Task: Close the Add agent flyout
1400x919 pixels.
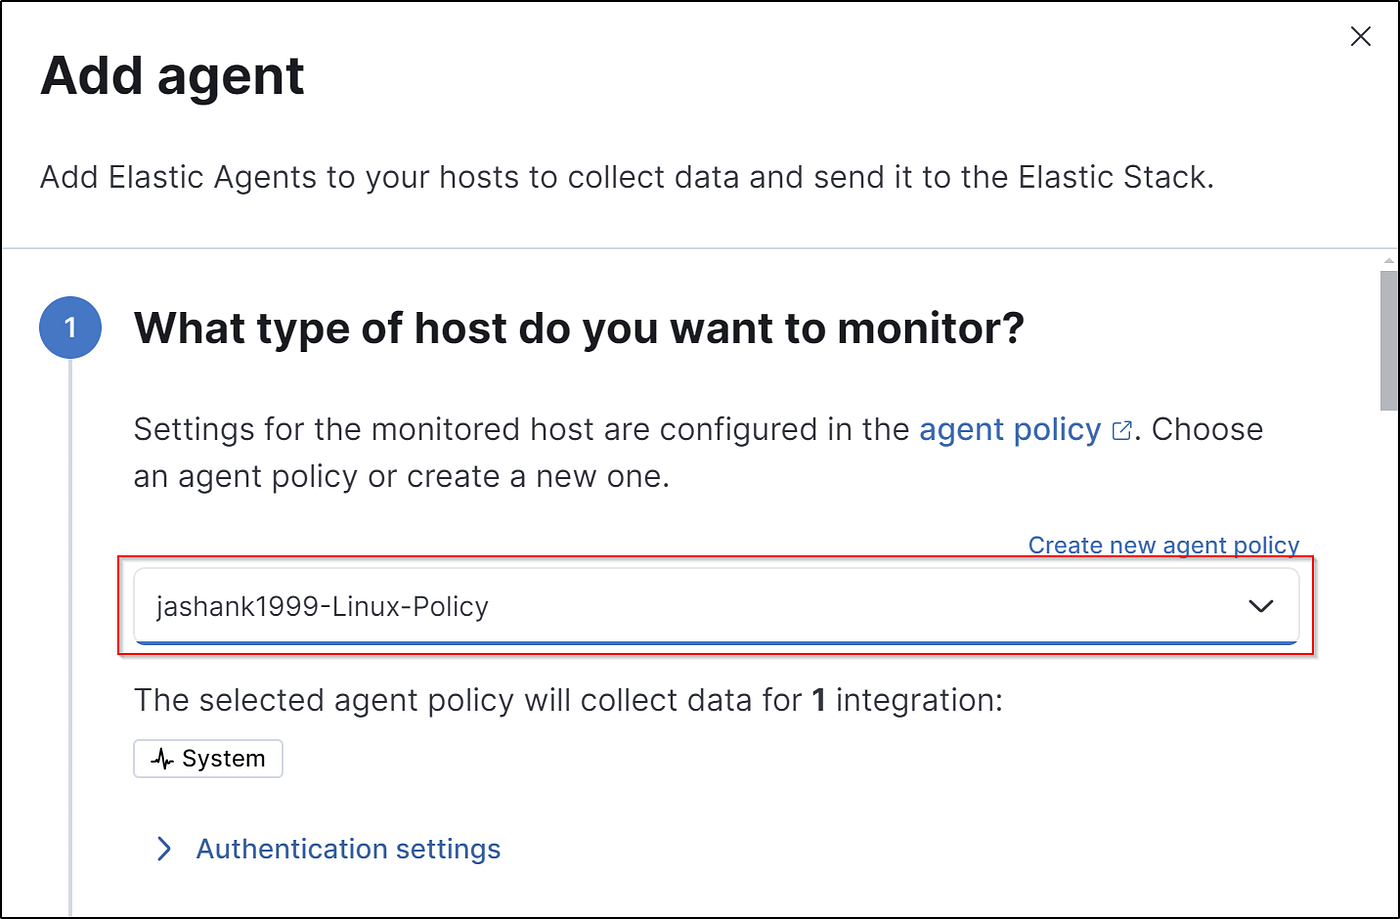Action: [x=1360, y=37]
